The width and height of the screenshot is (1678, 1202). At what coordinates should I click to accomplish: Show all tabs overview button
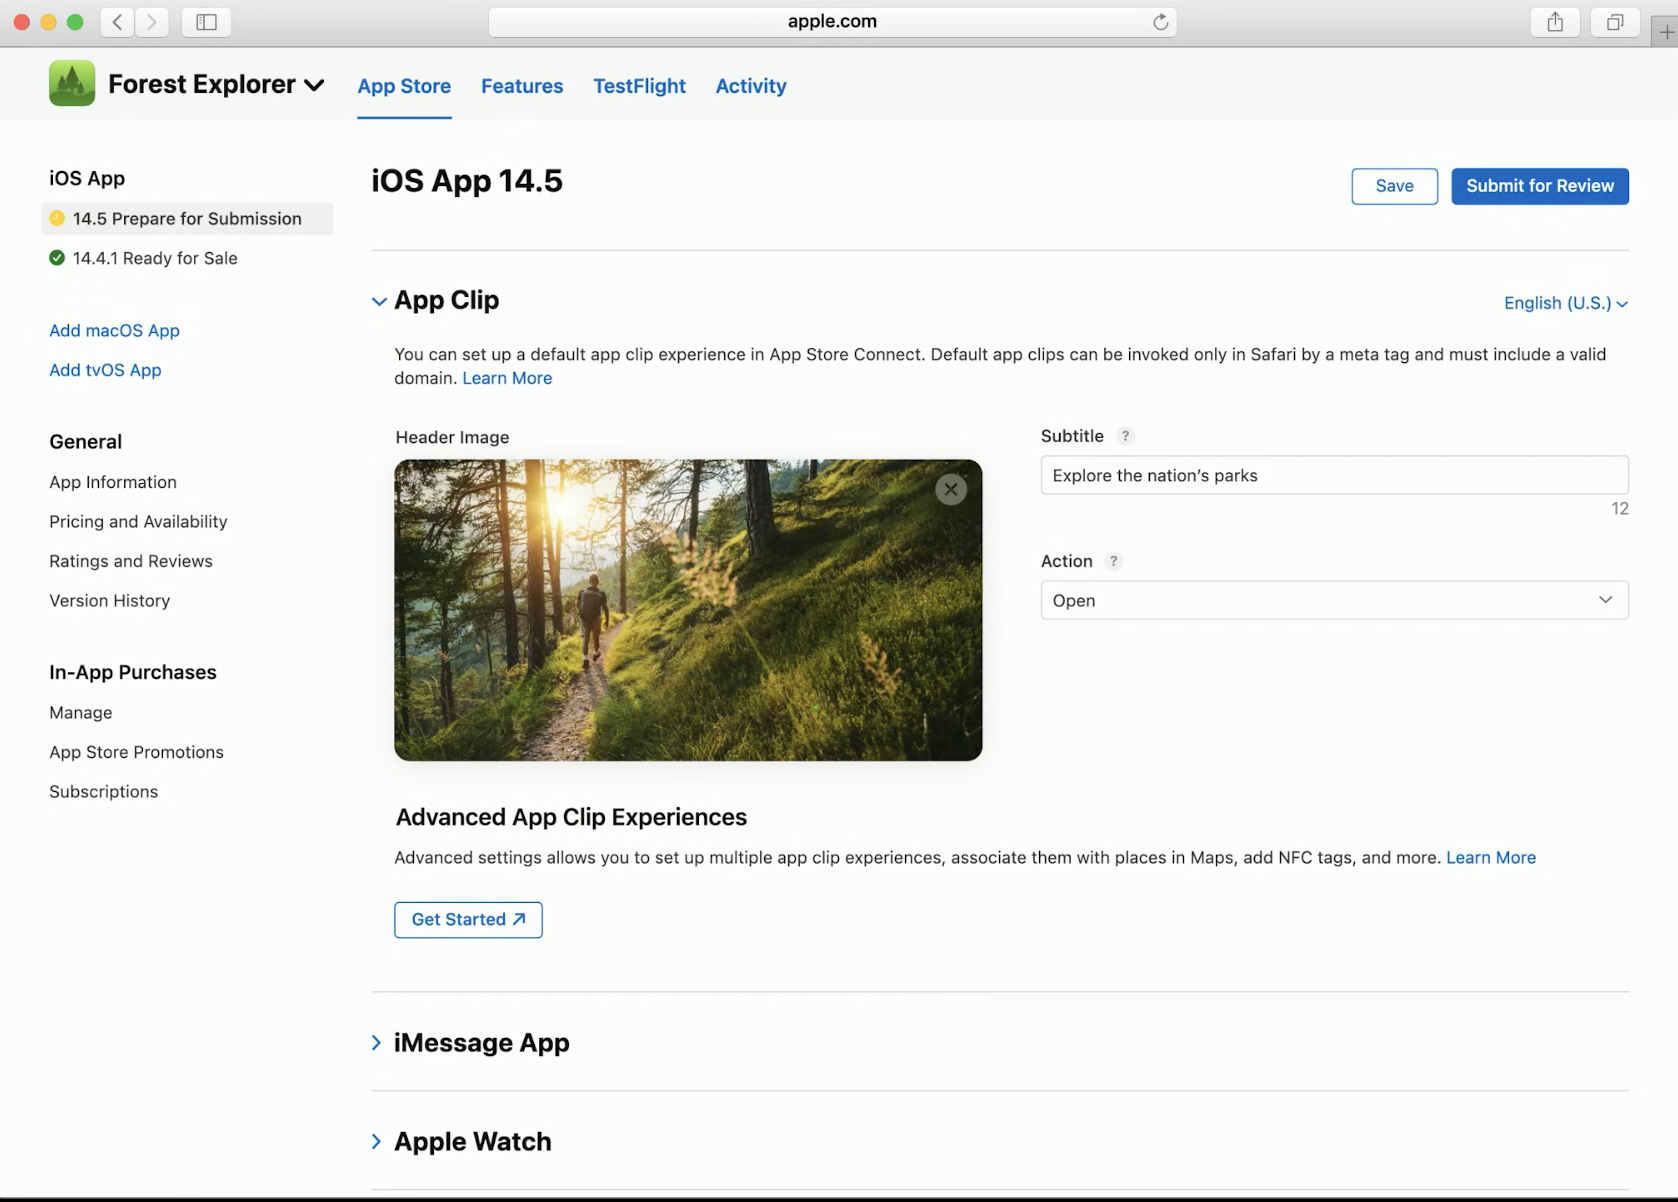1615,22
